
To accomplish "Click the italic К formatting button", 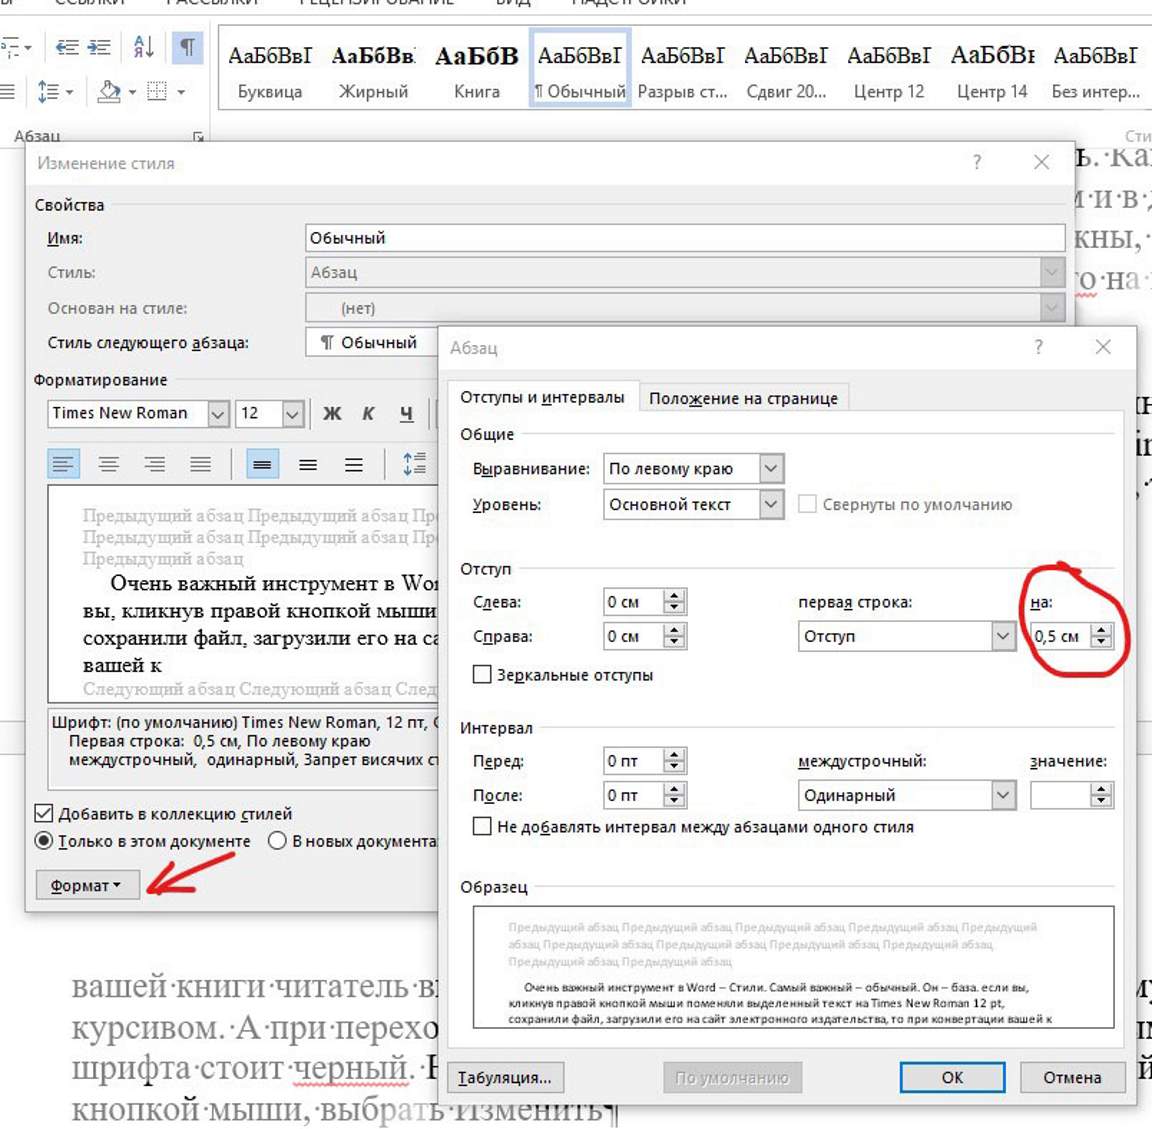I will (368, 413).
